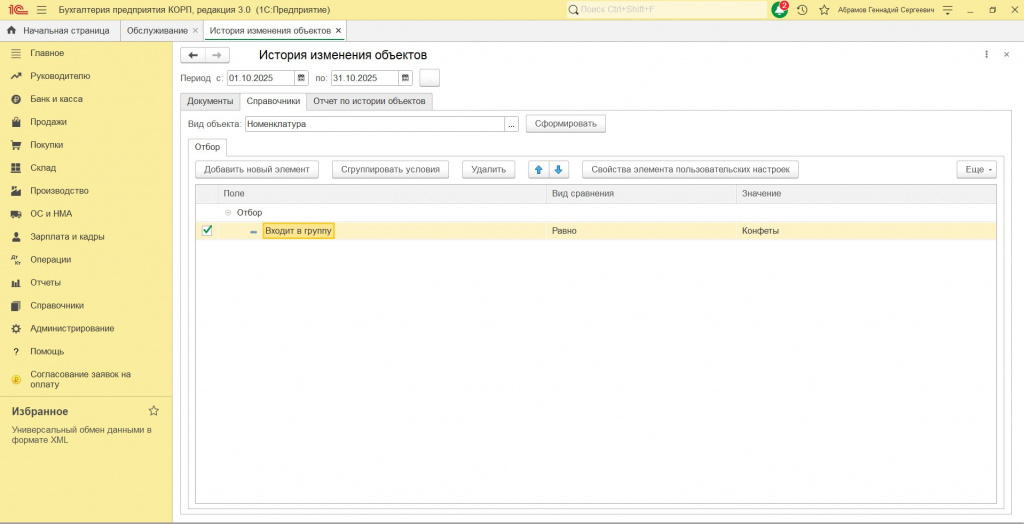The width and height of the screenshot is (1024, 524).
Task: Open the Еще dropdown menu
Action: (976, 169)
